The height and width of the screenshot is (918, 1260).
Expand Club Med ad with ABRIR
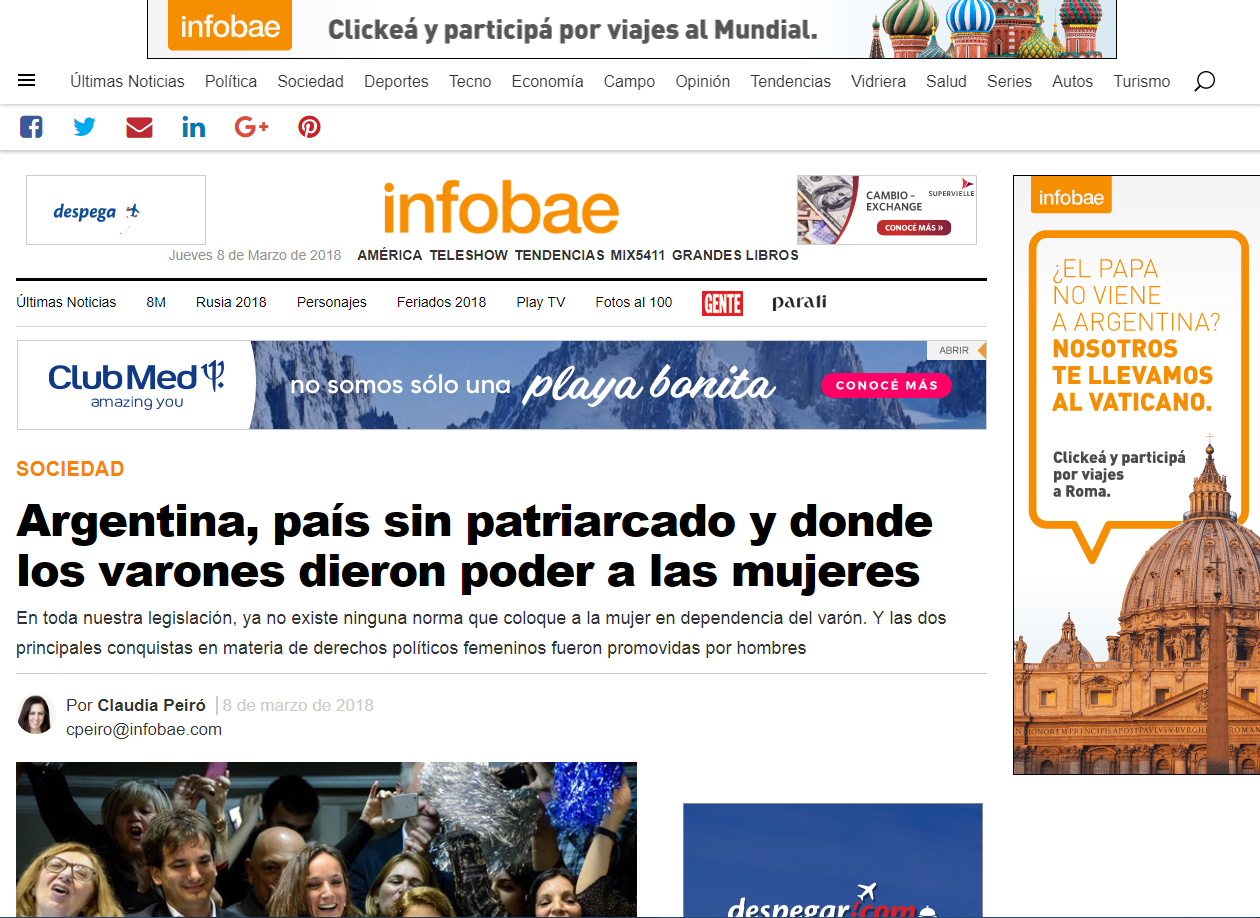click(x=956, y=350)
